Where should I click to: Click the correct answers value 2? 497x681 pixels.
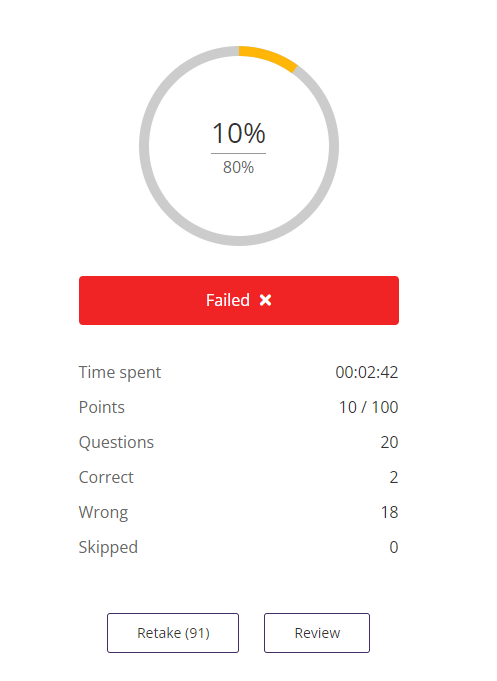pyautogui.click(x=394, y=477)
